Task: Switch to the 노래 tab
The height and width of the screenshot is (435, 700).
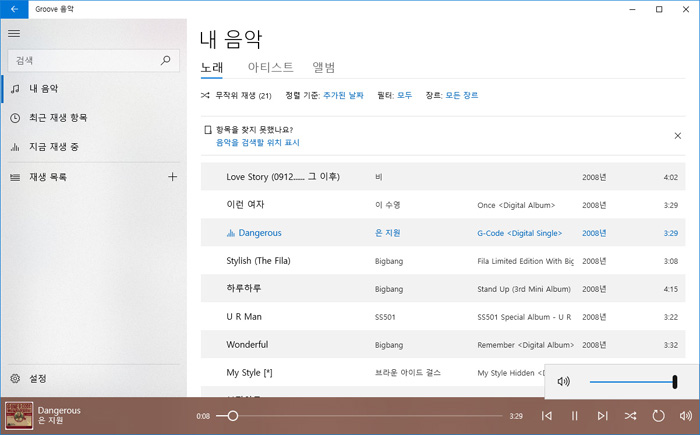Action: pos(212,67)
